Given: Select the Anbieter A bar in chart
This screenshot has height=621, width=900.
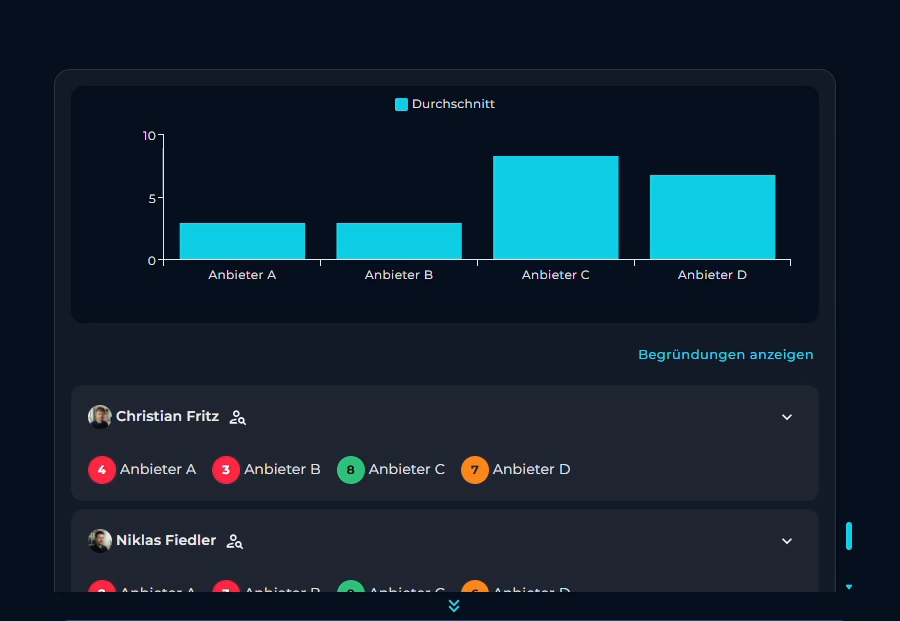Looking at the screenshot, I should 242,241.
